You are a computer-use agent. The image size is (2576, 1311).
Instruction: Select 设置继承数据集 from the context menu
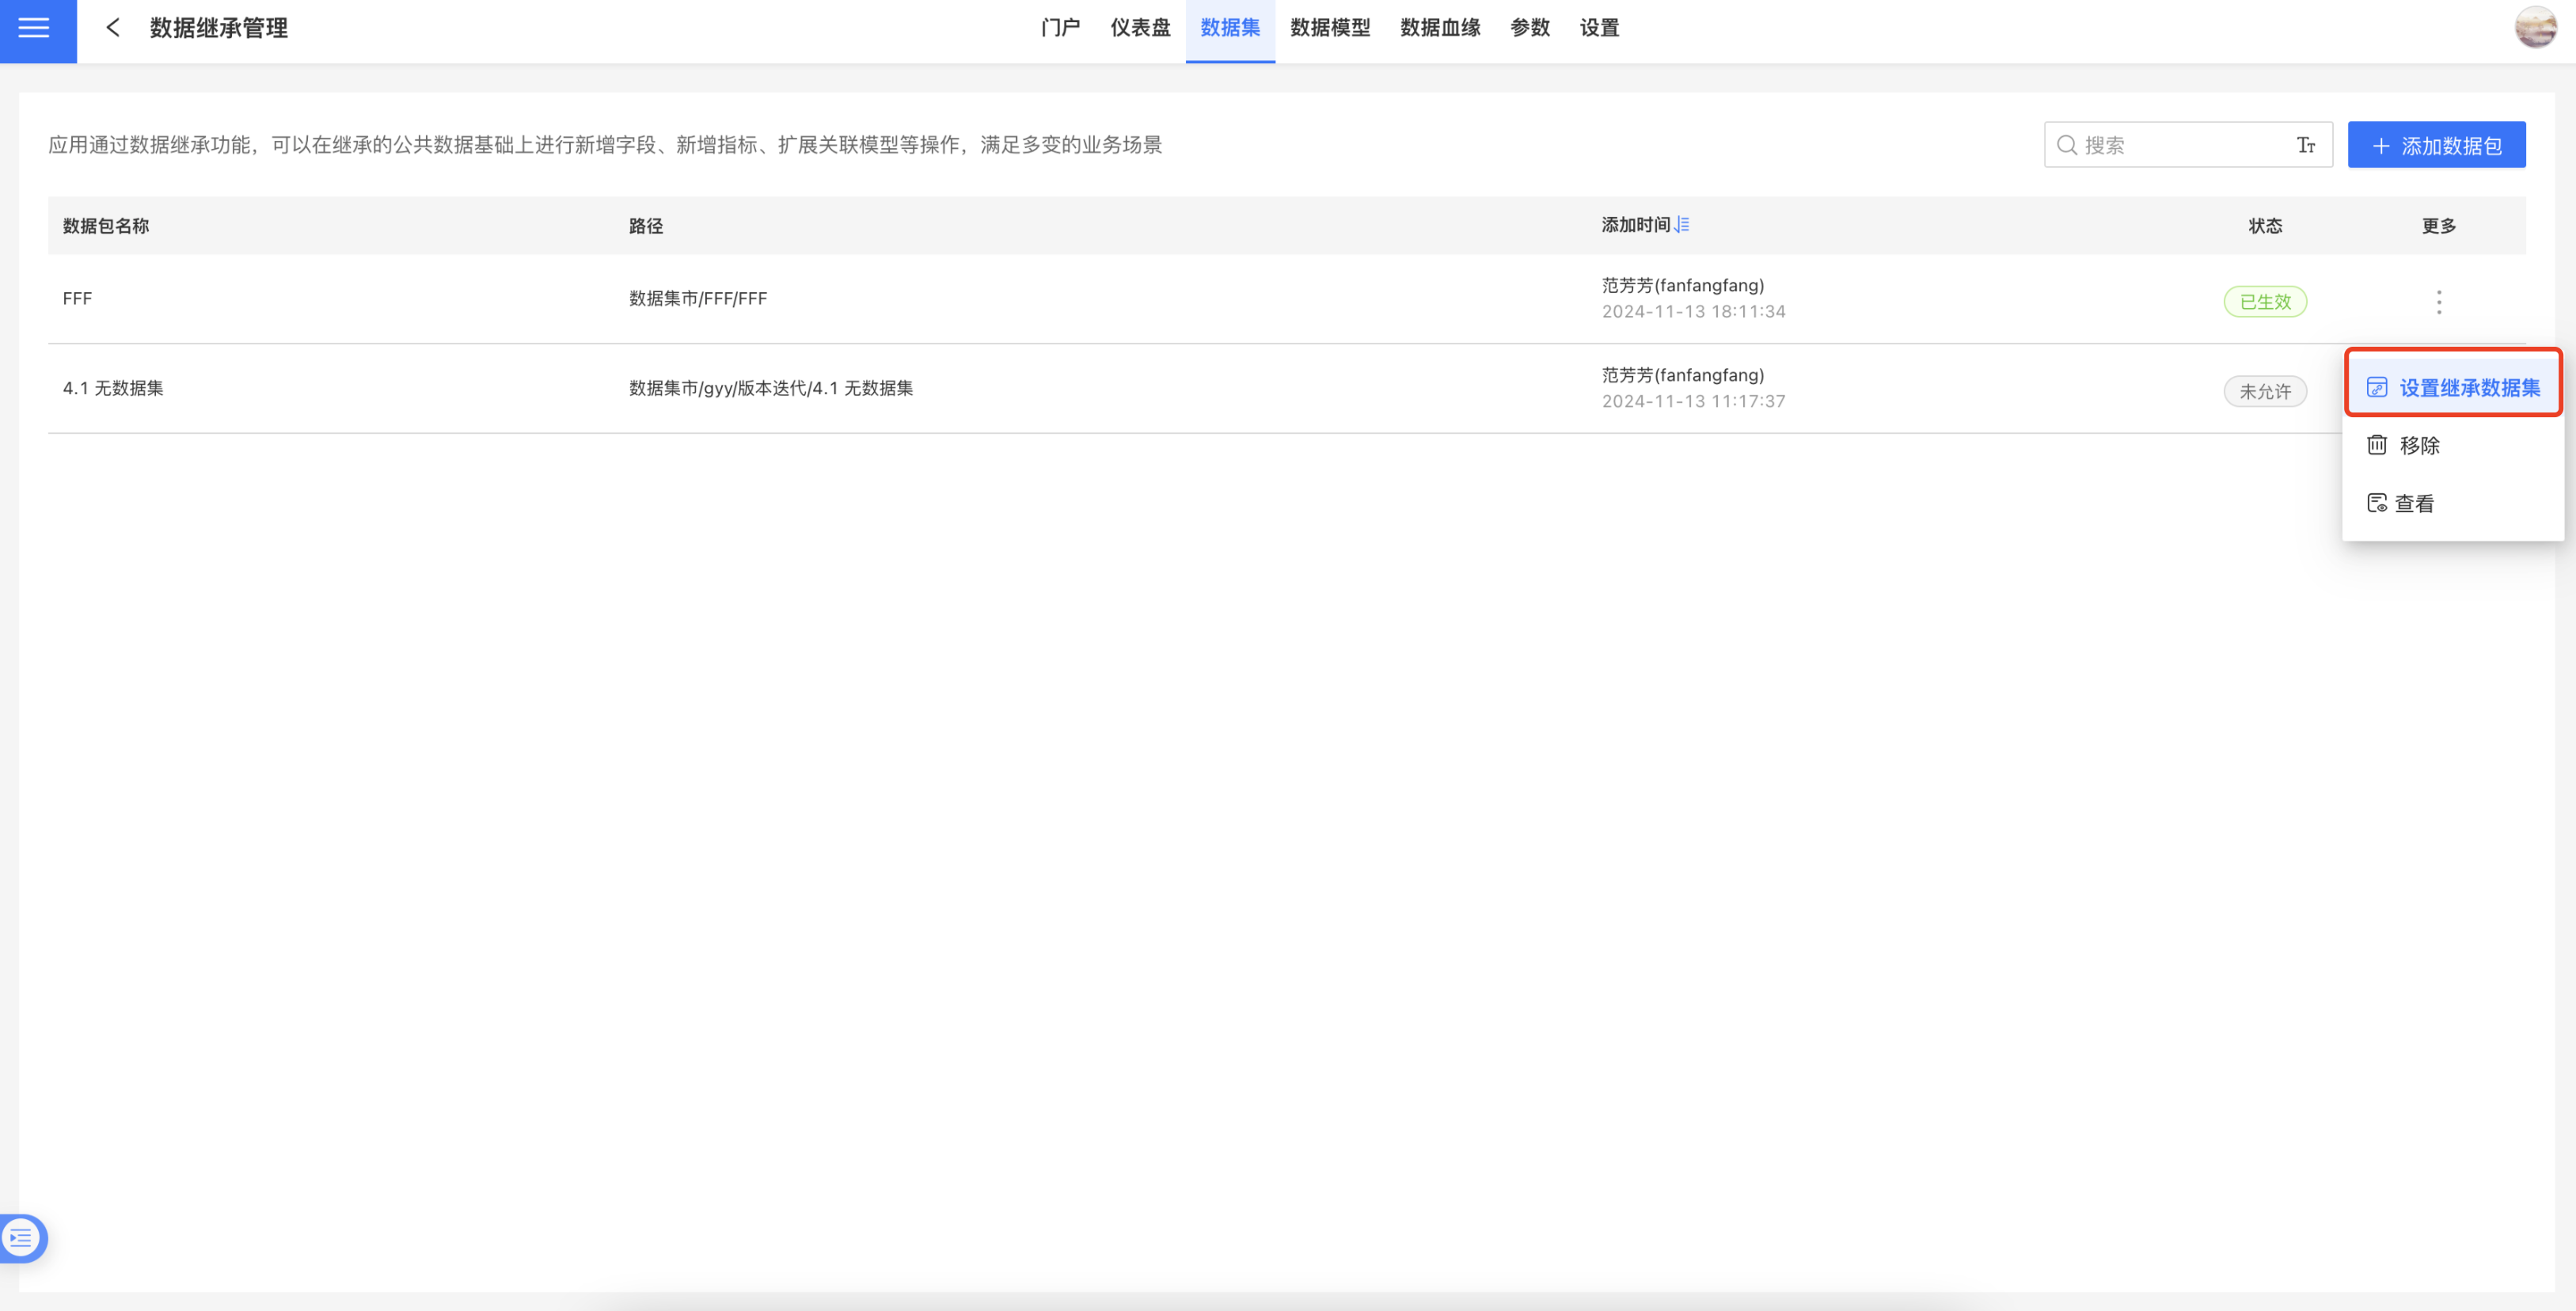point(2453,388)
